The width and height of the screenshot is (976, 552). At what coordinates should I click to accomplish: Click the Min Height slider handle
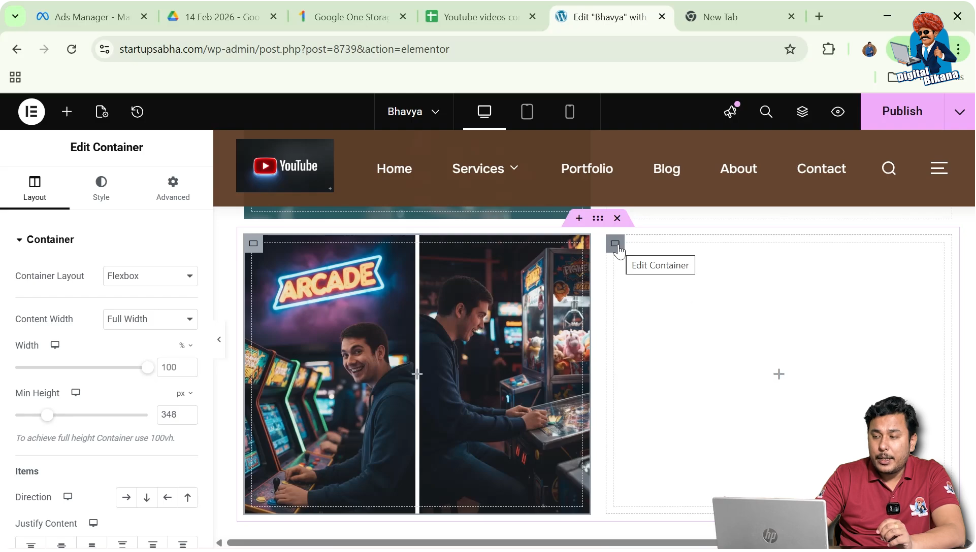click(x=47, y=415)
